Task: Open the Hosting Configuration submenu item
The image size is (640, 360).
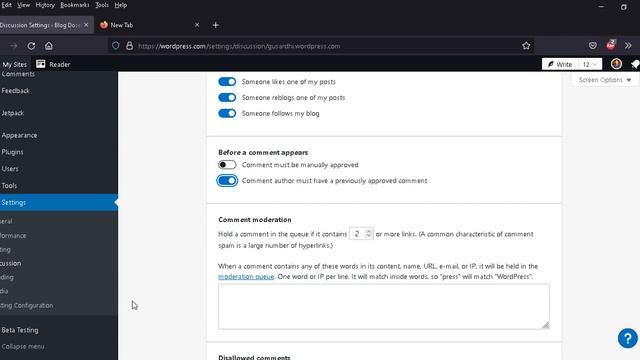Action: [x=27, y=305]
